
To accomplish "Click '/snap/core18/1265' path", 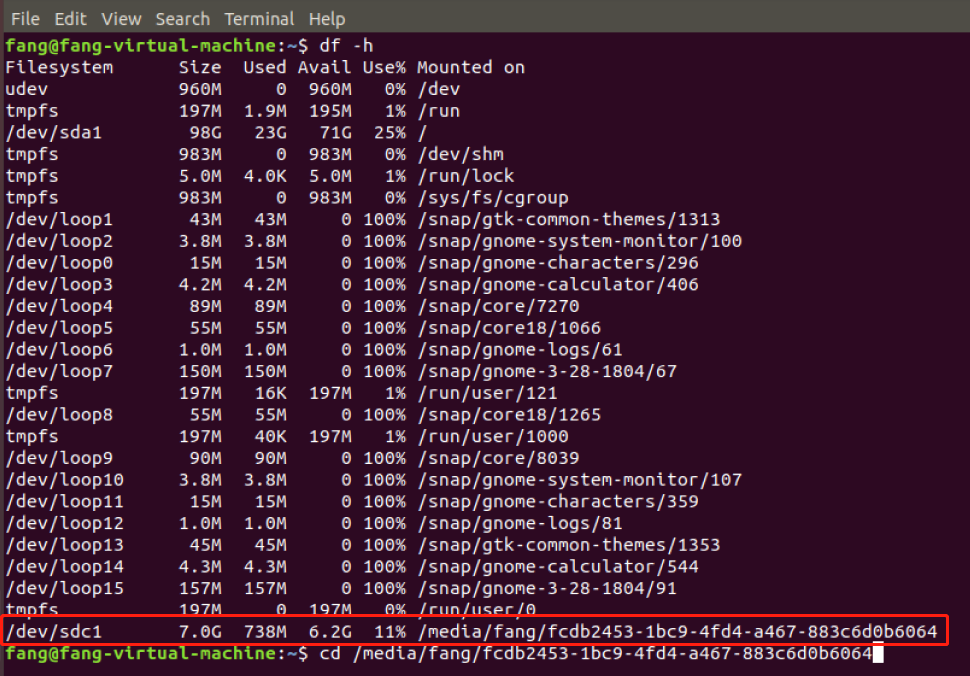I will coord(509,414).
